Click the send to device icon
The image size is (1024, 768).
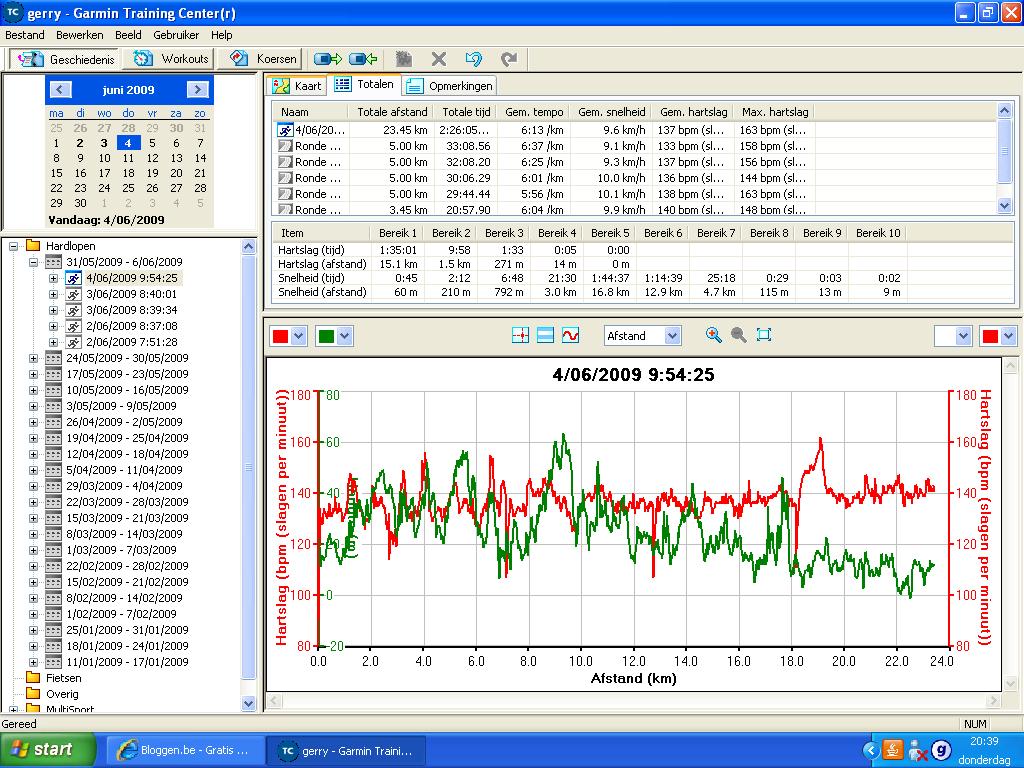(327, 59)
